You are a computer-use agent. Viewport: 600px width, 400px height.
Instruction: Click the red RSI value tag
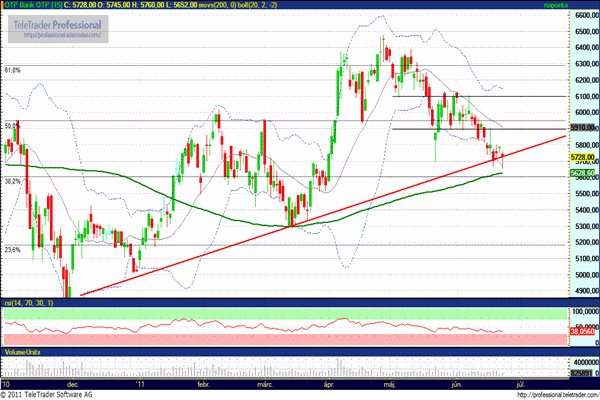[x=583, y=332]
